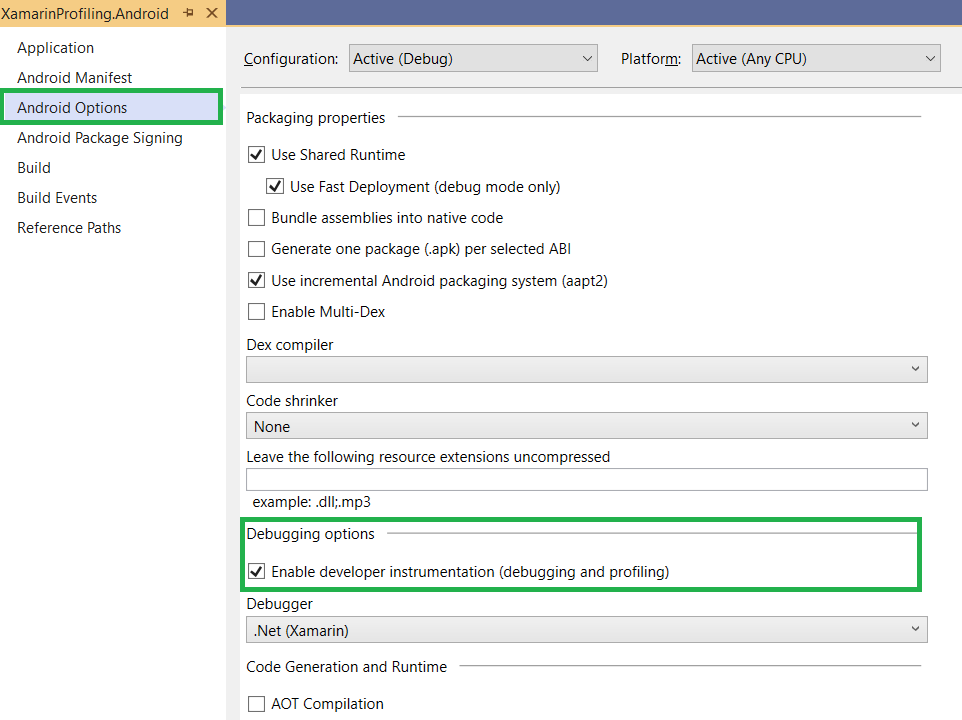Viewport: 962px width, 720px height.
Task: Open the Platform dropdown
Action: [x=816, y=58]
